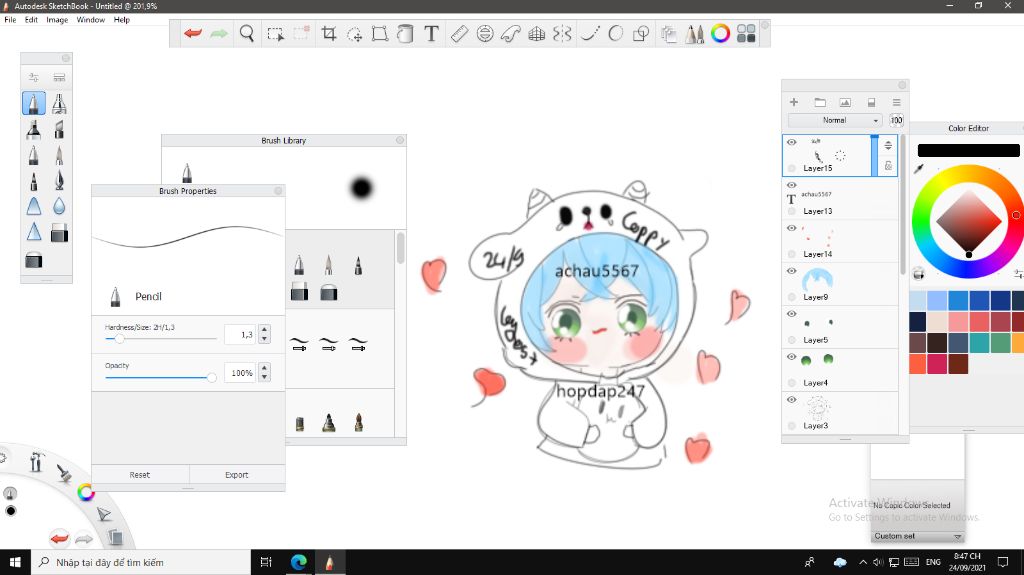
Task: Click the Reset button in Brush Properties
Action: [x=140, y=475]
